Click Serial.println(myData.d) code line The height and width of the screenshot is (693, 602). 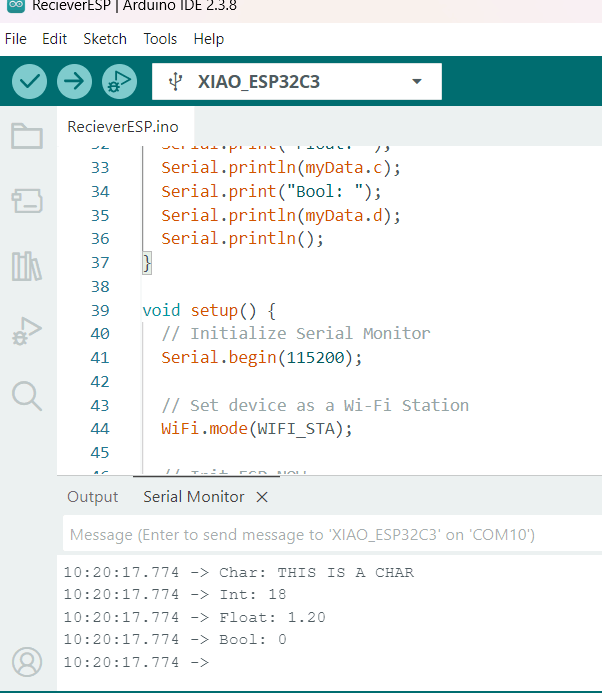click(x=281, y=216)
